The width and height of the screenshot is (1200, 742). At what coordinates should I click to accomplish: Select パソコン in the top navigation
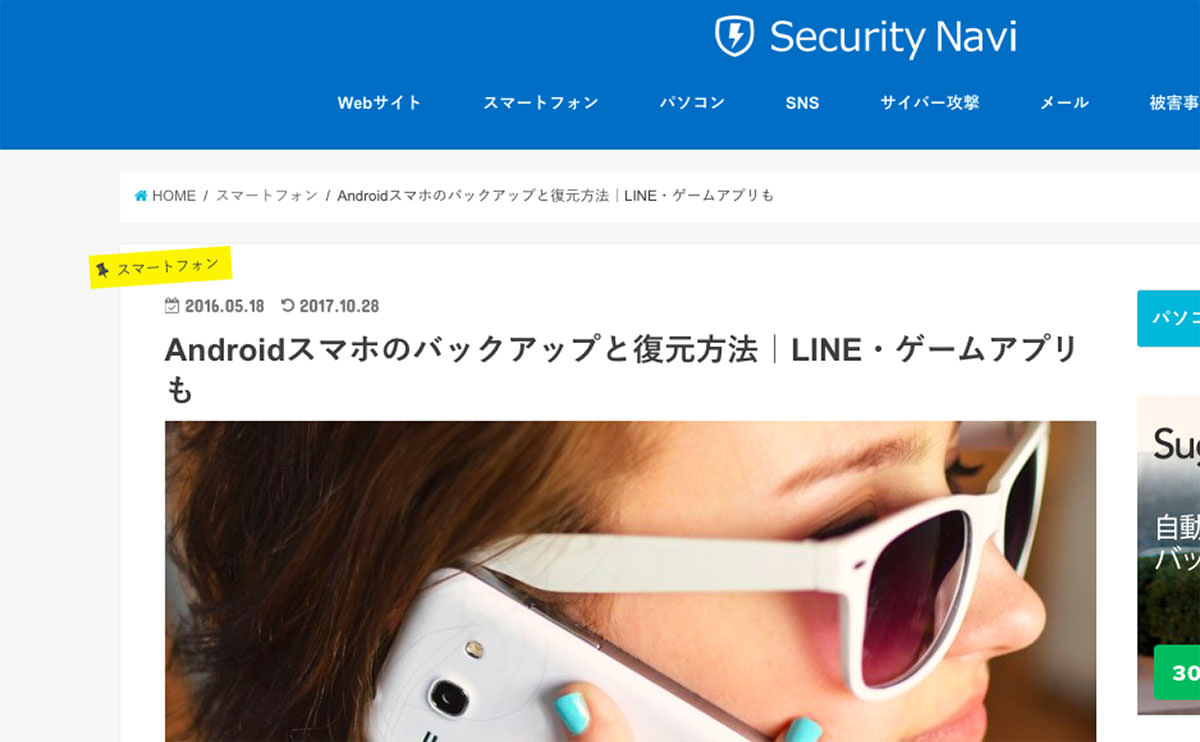pos(692,103)
